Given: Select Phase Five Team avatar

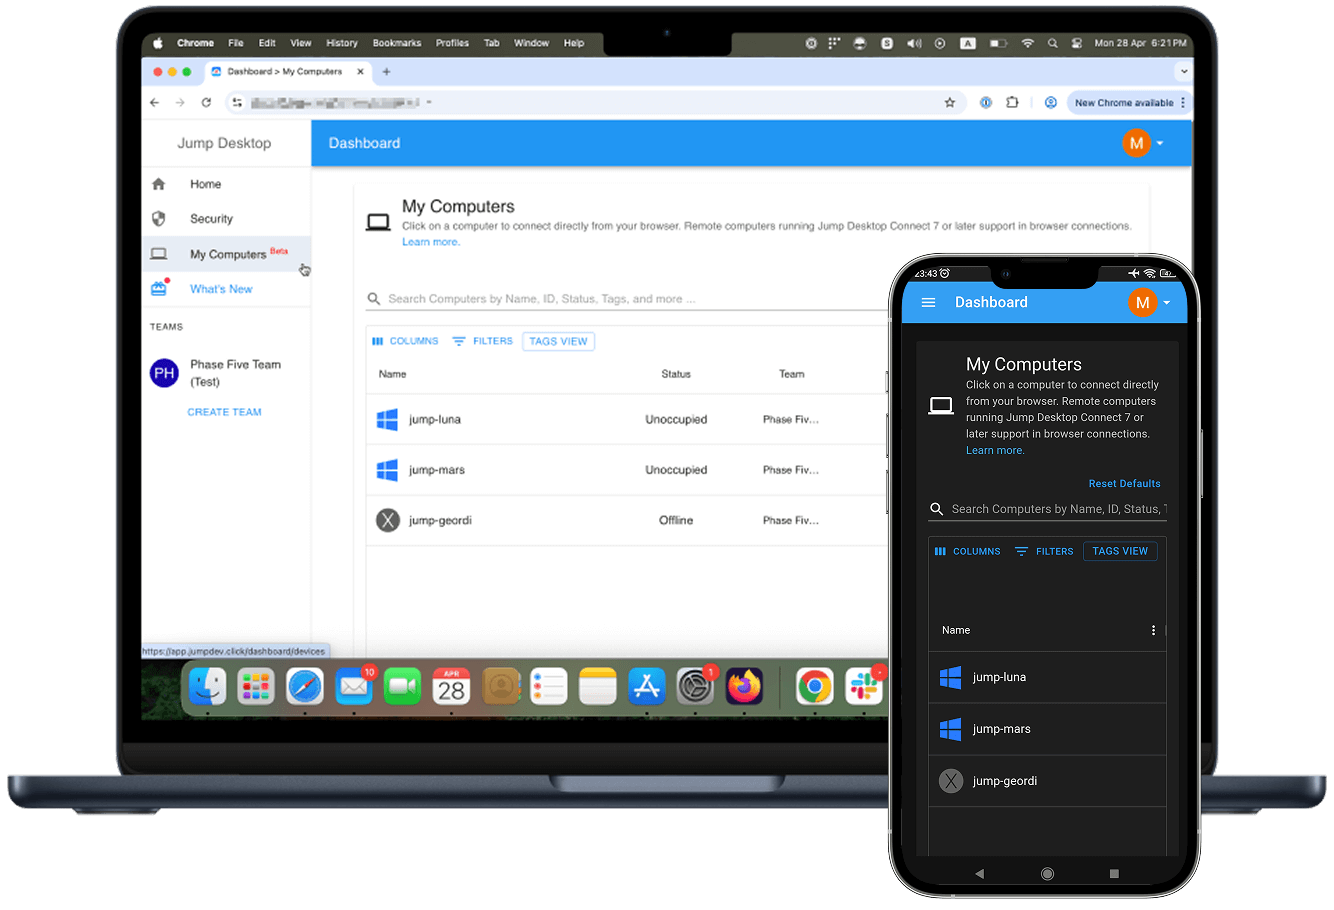Looking at the screenshot, I should [x=164, y=373].
